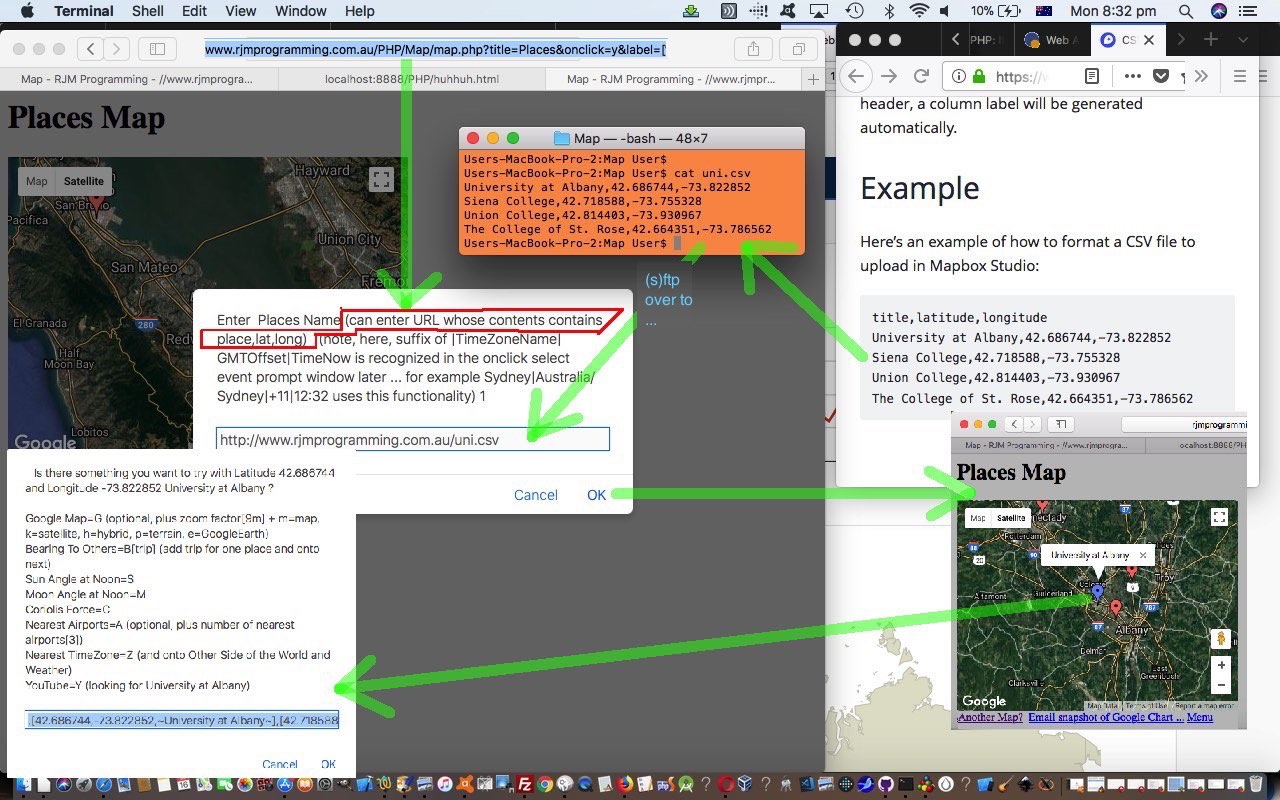Open Firefox hamburger menu
The width and height of the screenshot is (1280, 800).
tap(1239, 76)
